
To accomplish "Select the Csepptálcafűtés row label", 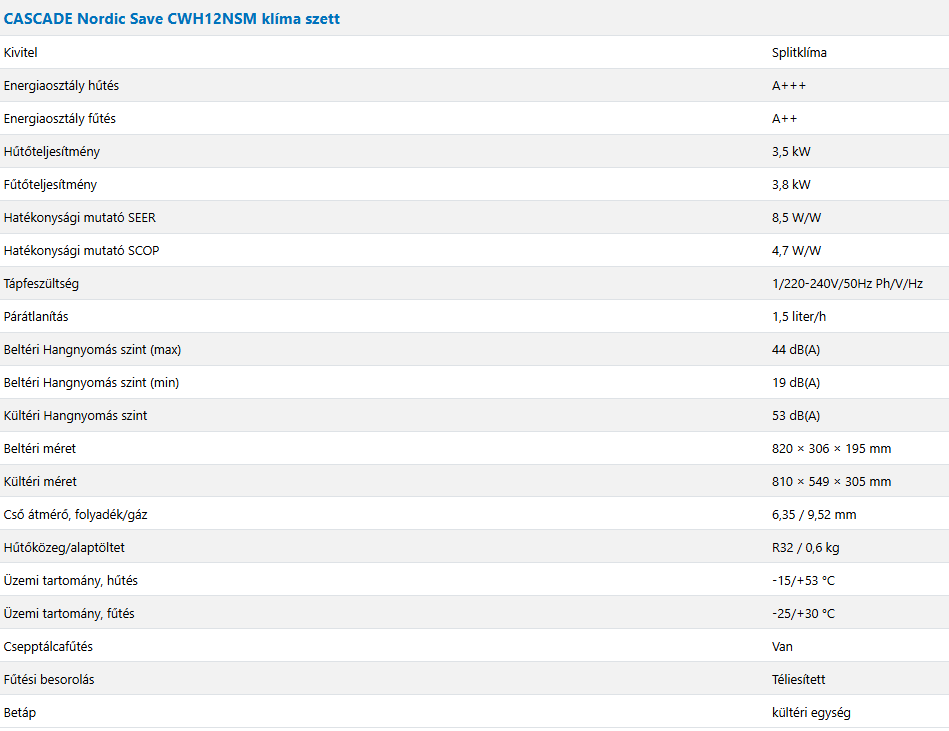I will click(x=48, y=646).
